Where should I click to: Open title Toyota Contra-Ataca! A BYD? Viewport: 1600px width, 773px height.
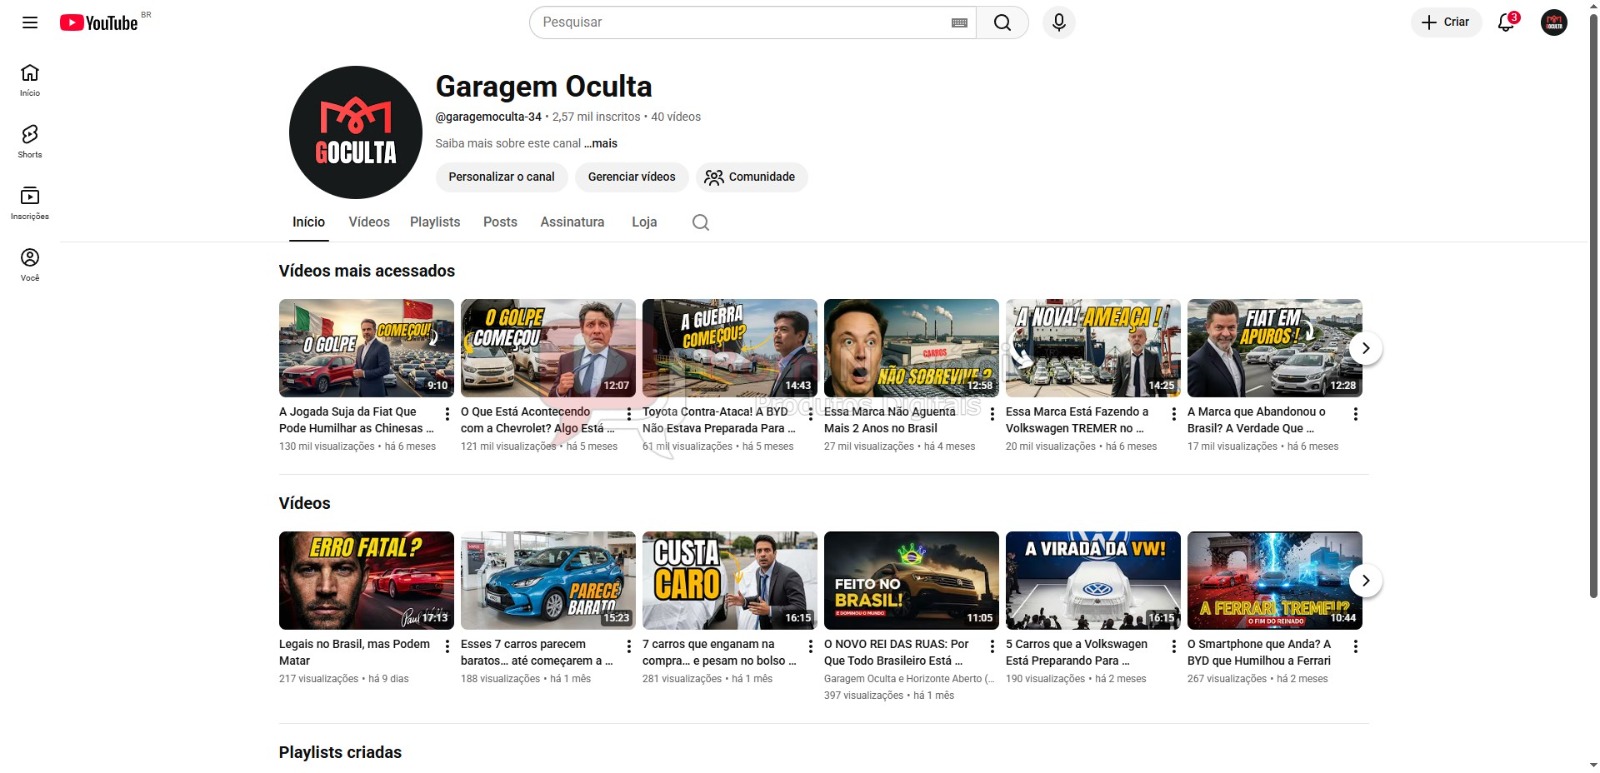719,420
